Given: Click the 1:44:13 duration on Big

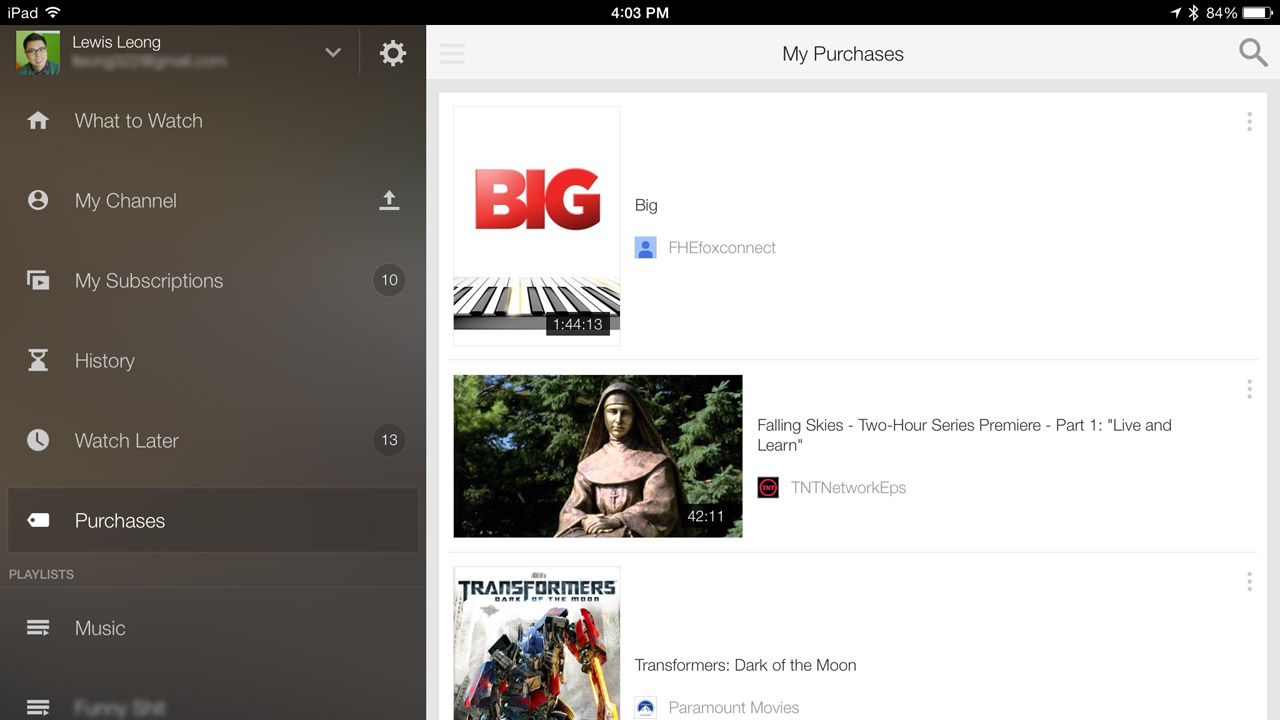Looking at the screenshot, I should click(578, 324).
